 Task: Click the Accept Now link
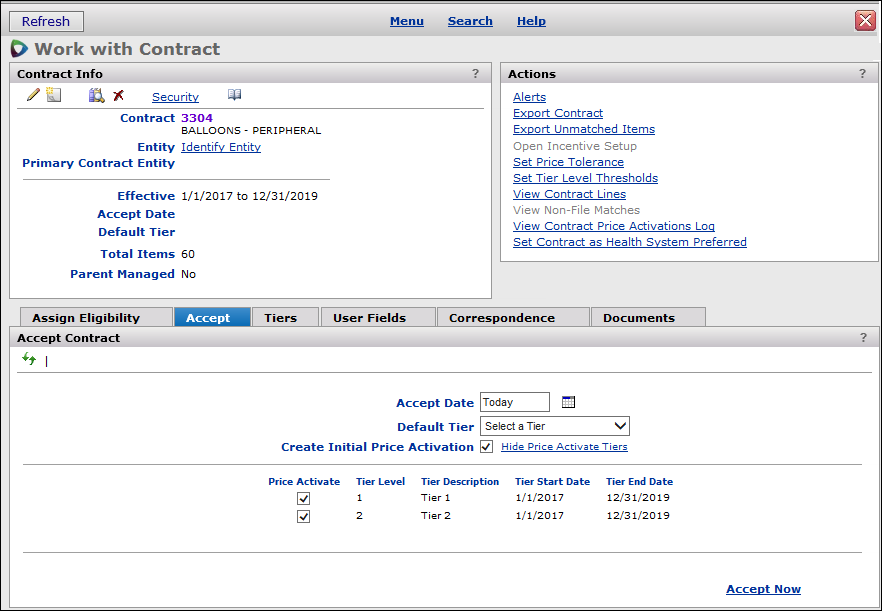(763, 589)
